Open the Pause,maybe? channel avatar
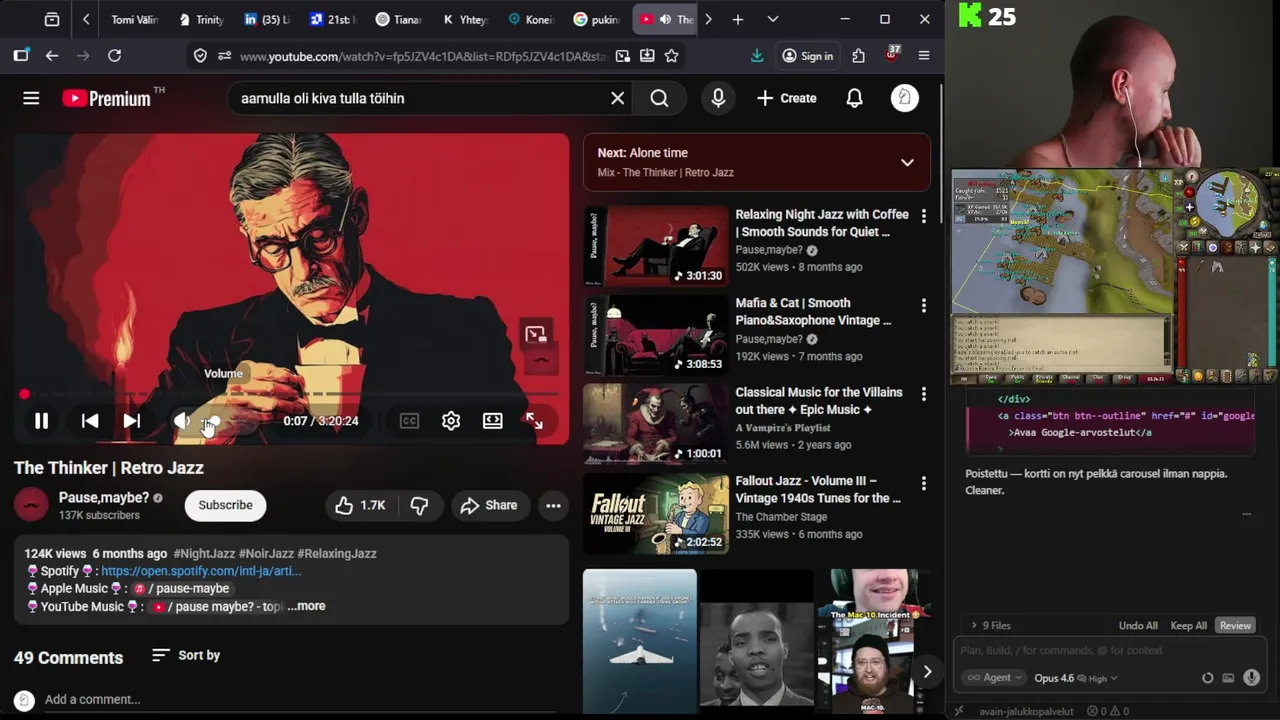The image size is (1280, 720). point(31,505)
